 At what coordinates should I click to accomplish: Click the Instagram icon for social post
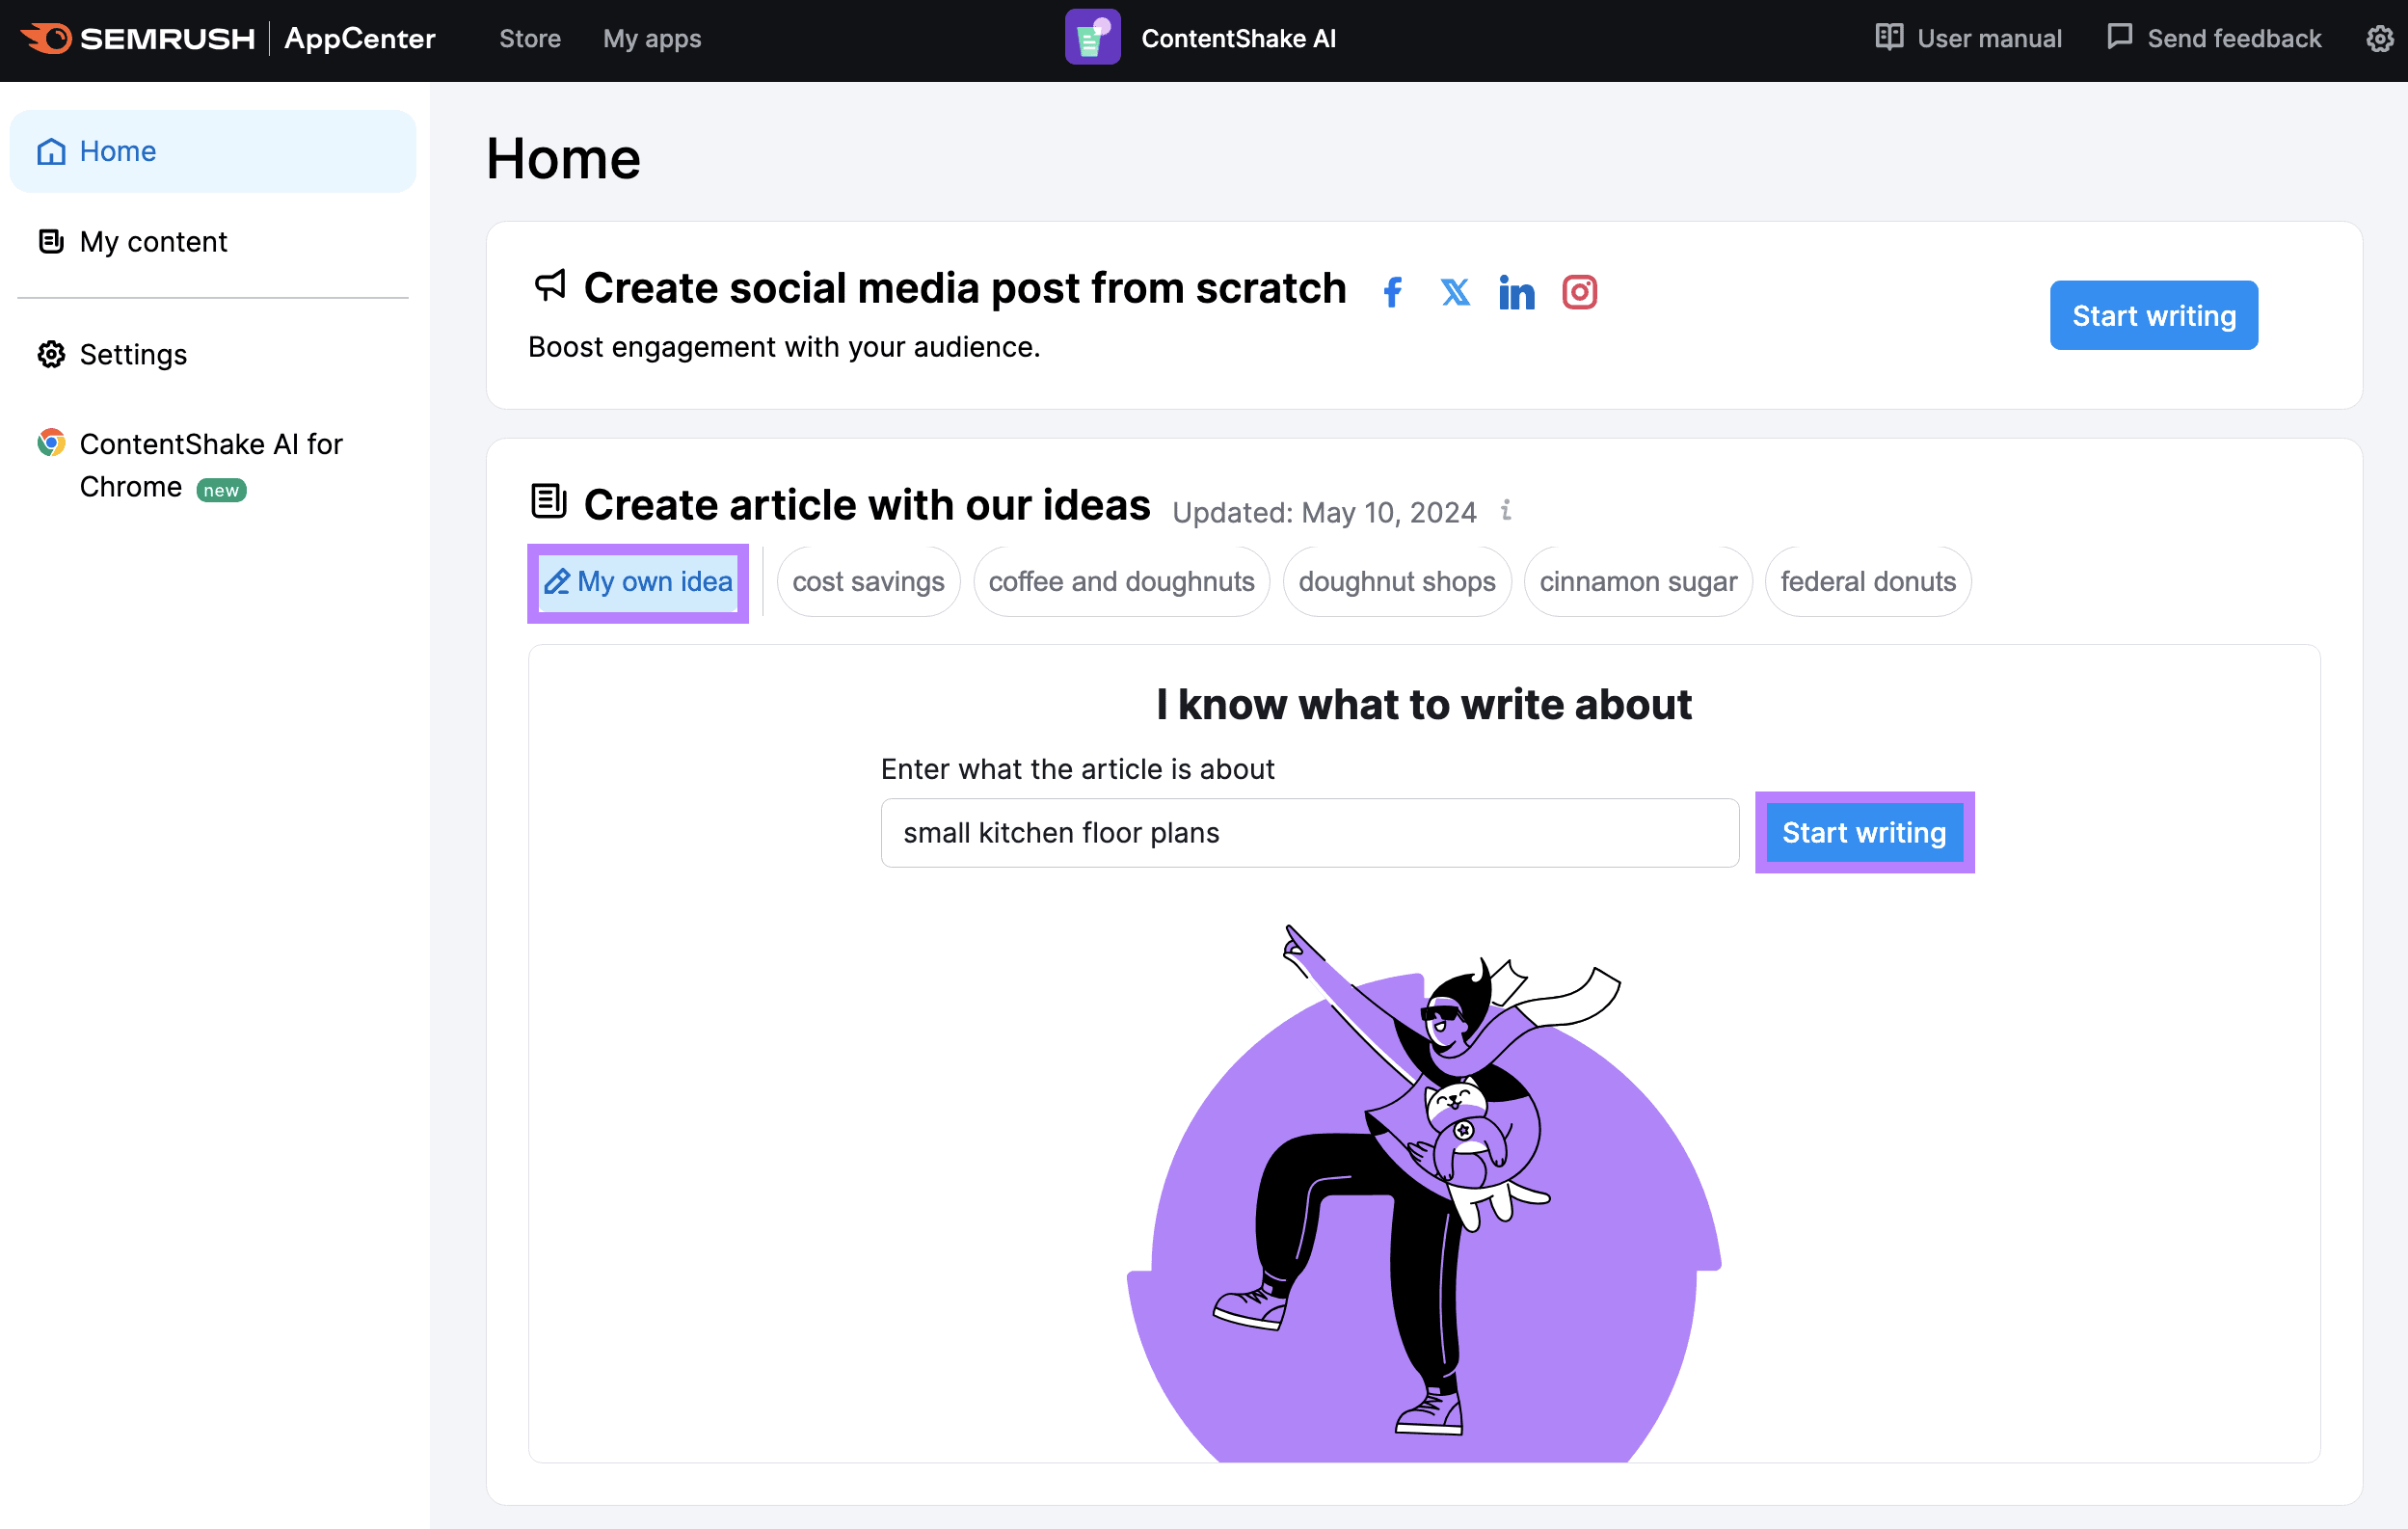coord(1581,291)
